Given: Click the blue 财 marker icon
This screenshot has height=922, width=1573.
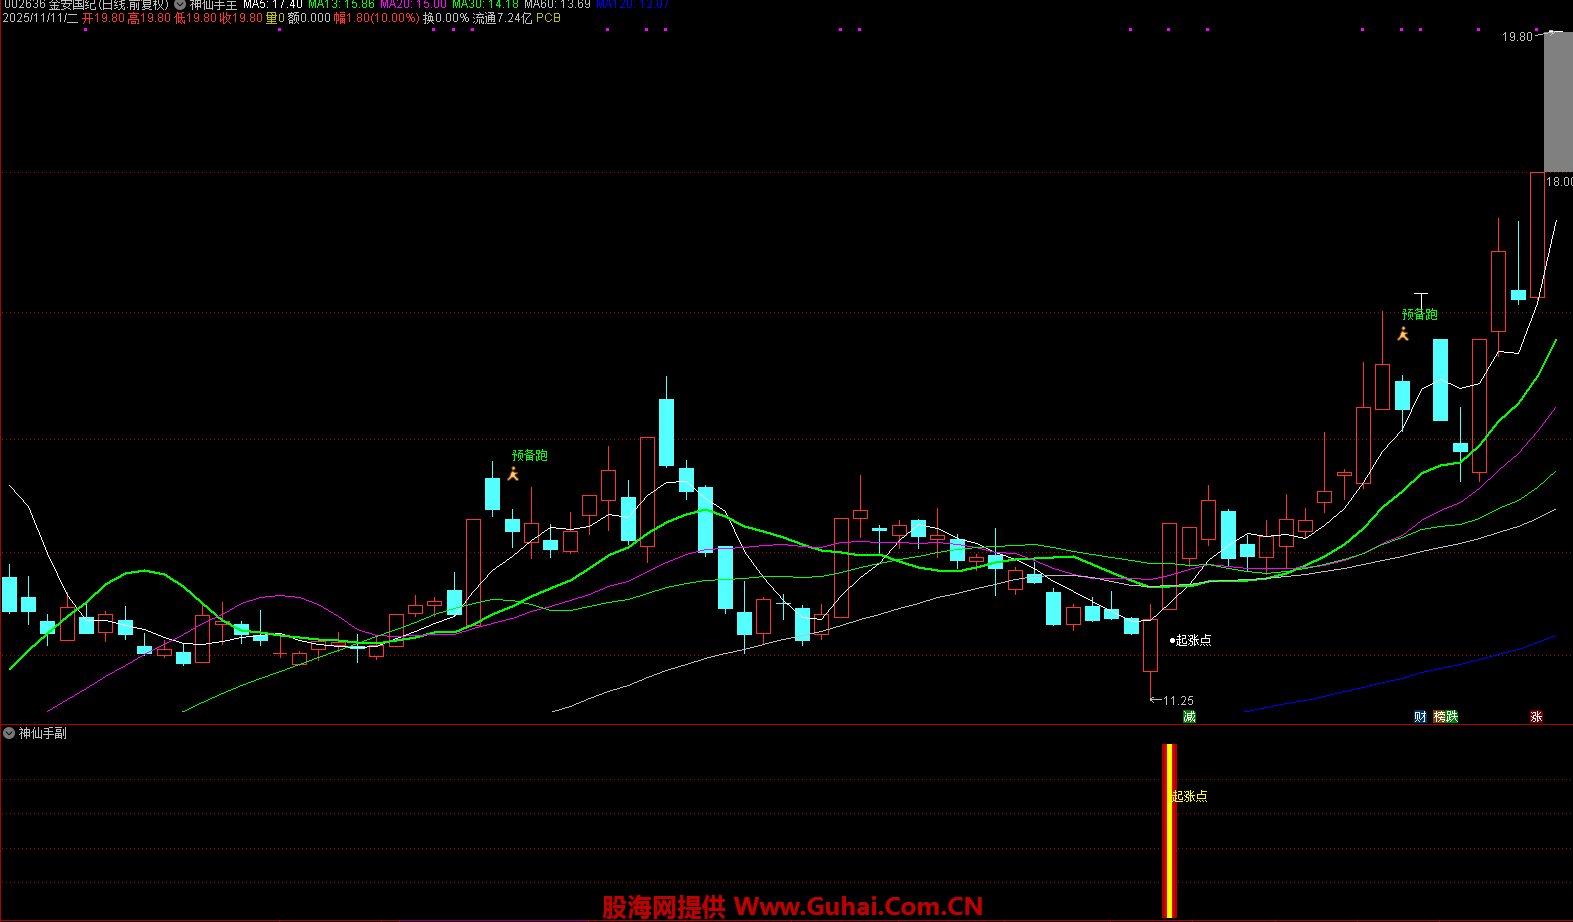Looking at the screenshot, I should 1420,716.
